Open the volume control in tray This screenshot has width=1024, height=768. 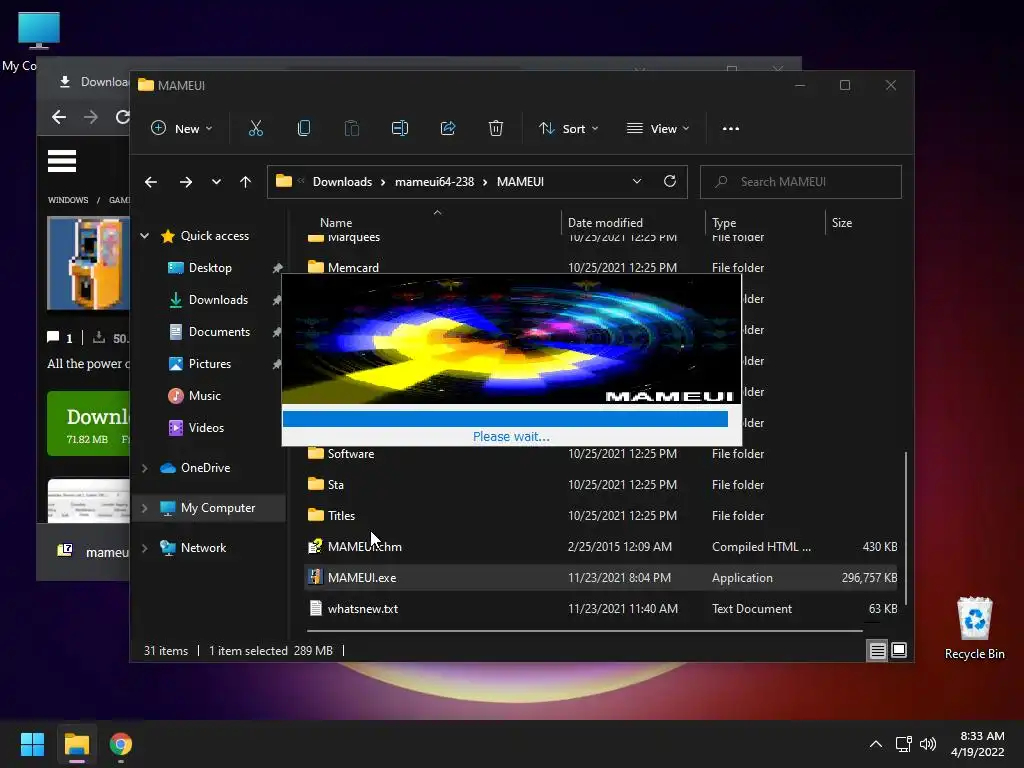click(x=927, y=744)
